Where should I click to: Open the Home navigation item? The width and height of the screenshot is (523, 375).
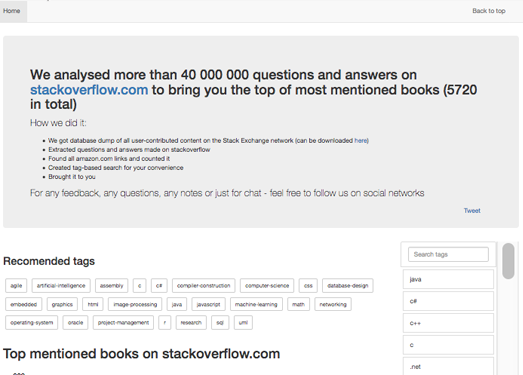[x=12, y=11]
